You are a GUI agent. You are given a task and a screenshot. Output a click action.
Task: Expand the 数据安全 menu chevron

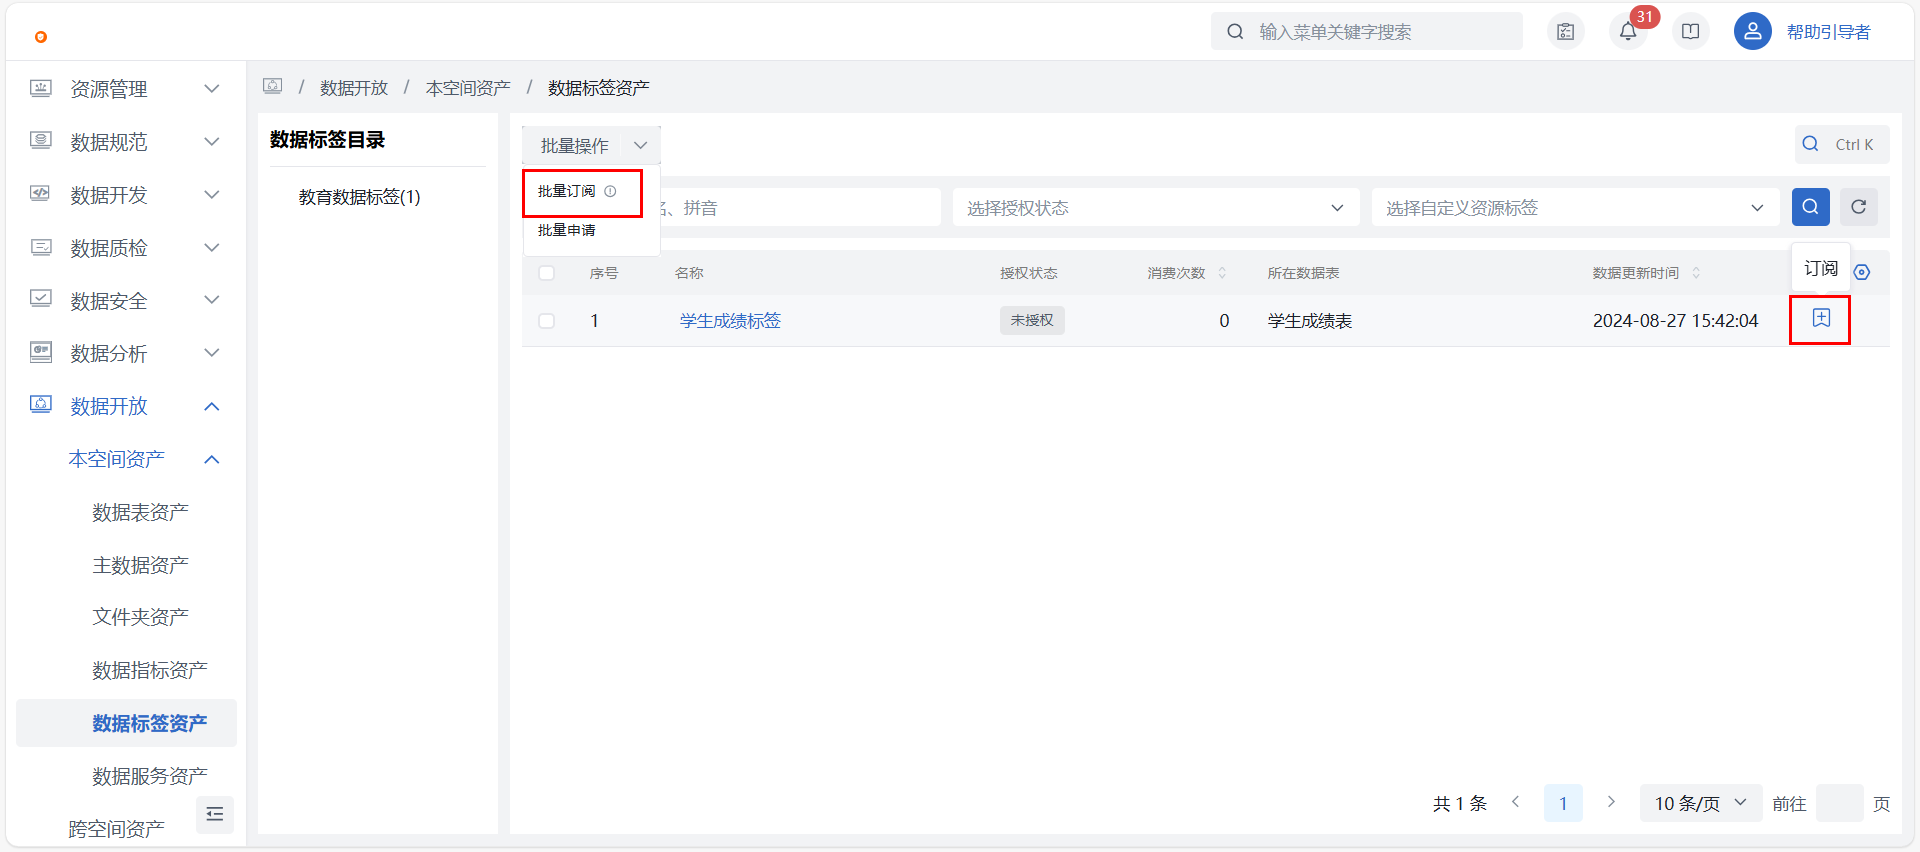click(x=212, y=299)
